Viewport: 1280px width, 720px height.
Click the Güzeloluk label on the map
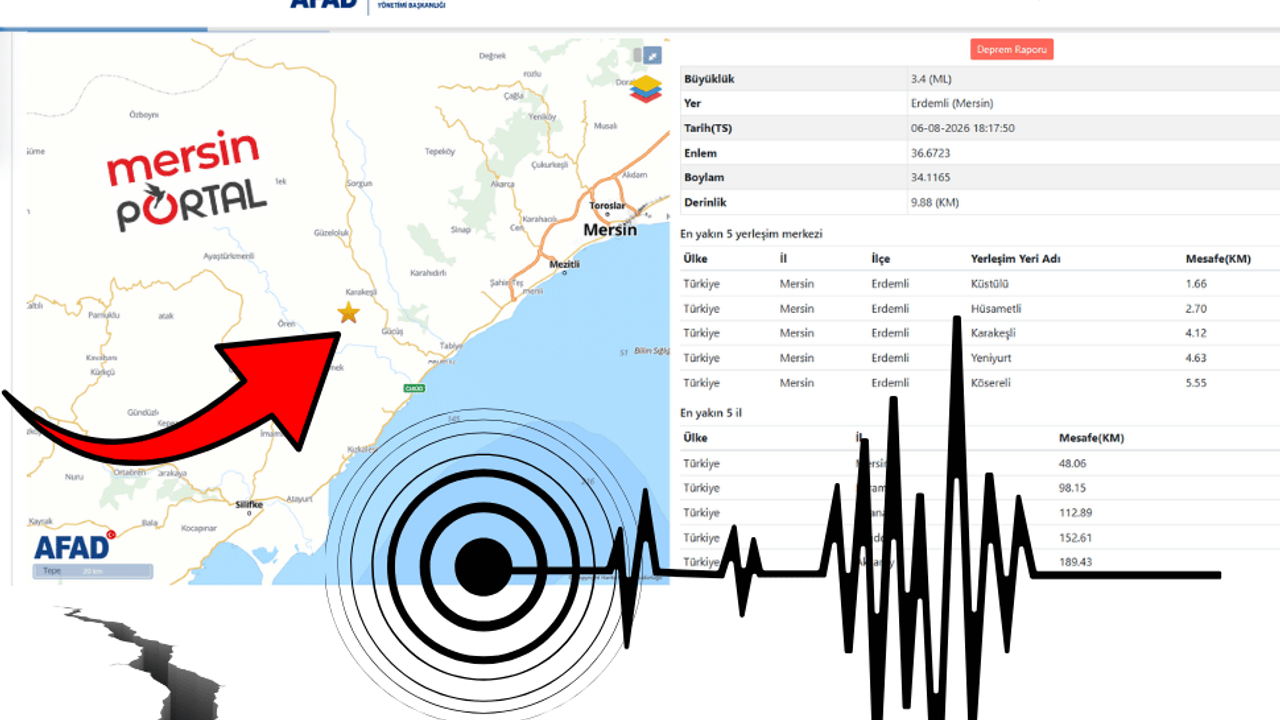[331, 233]
